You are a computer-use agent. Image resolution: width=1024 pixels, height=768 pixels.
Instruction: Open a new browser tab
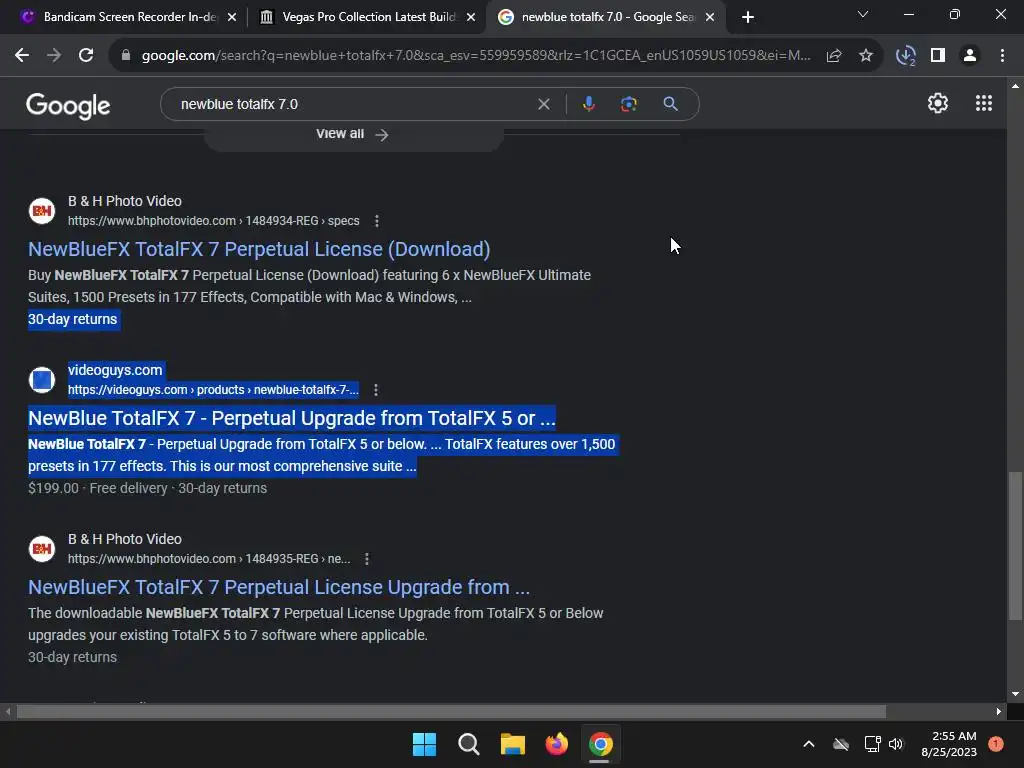coord(748,17)
